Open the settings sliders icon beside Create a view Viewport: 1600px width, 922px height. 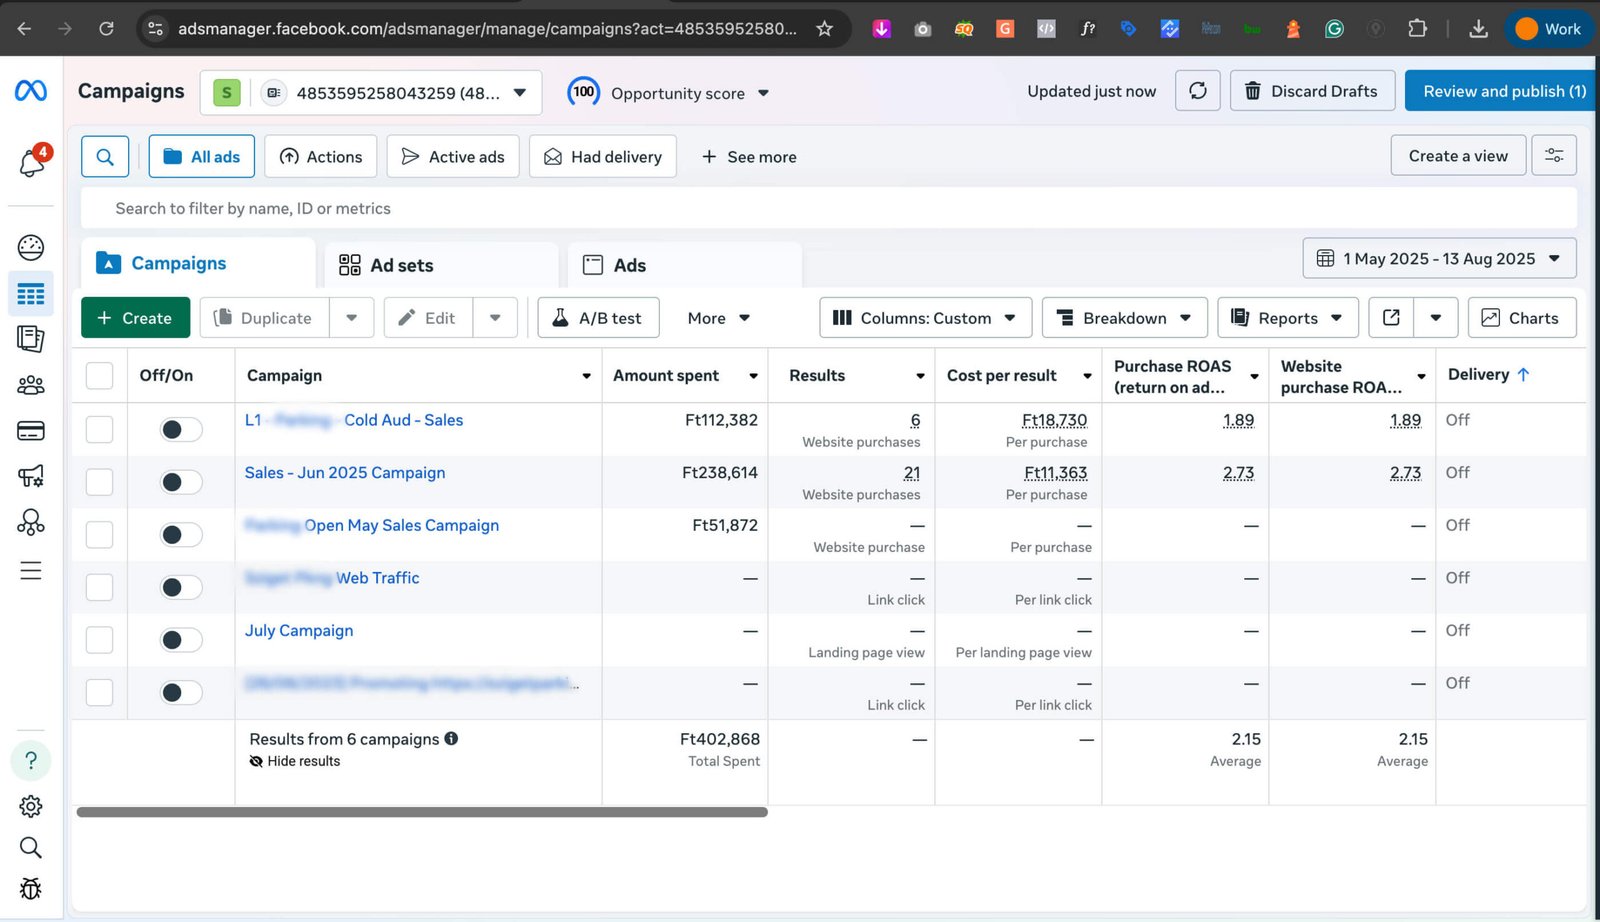coord(1554,156)
